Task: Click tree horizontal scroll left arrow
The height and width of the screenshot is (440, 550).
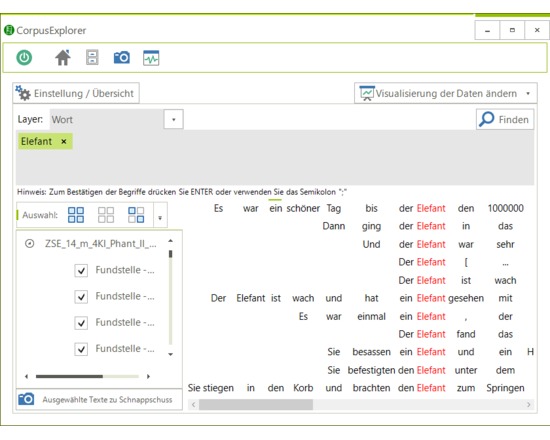Action: (x=26, y=376)
